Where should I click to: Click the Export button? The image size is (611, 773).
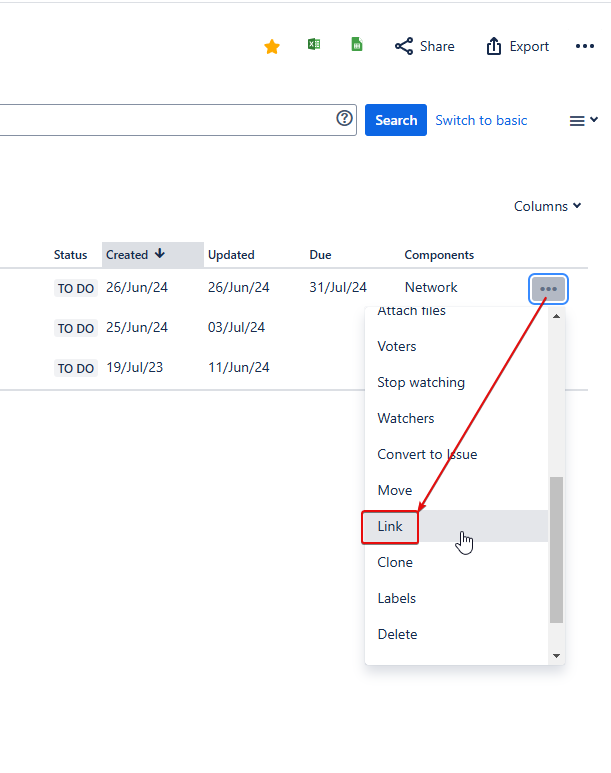click(x=518, y=46)
